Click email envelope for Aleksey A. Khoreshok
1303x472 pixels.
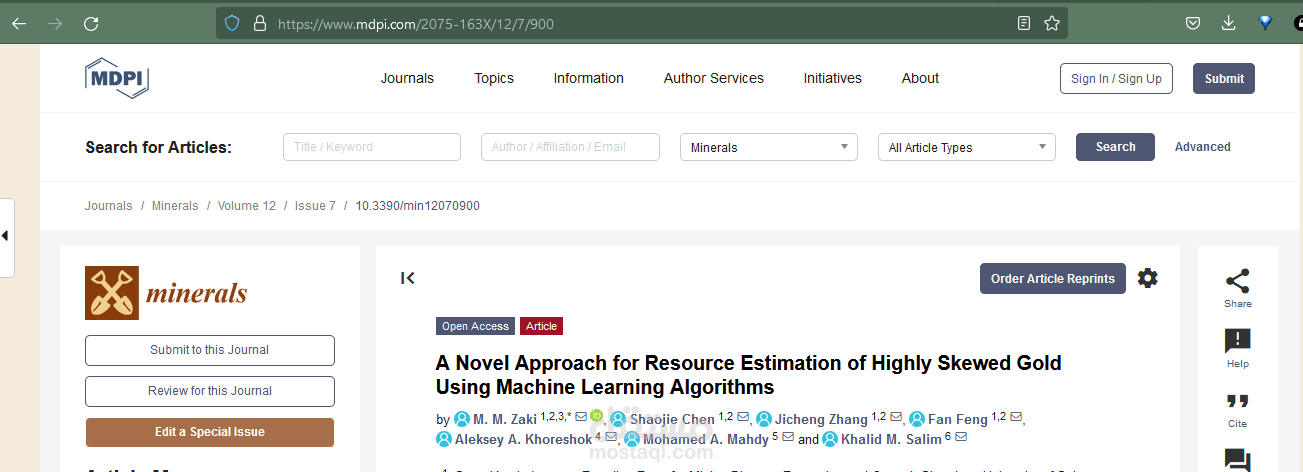coord(610,437)
